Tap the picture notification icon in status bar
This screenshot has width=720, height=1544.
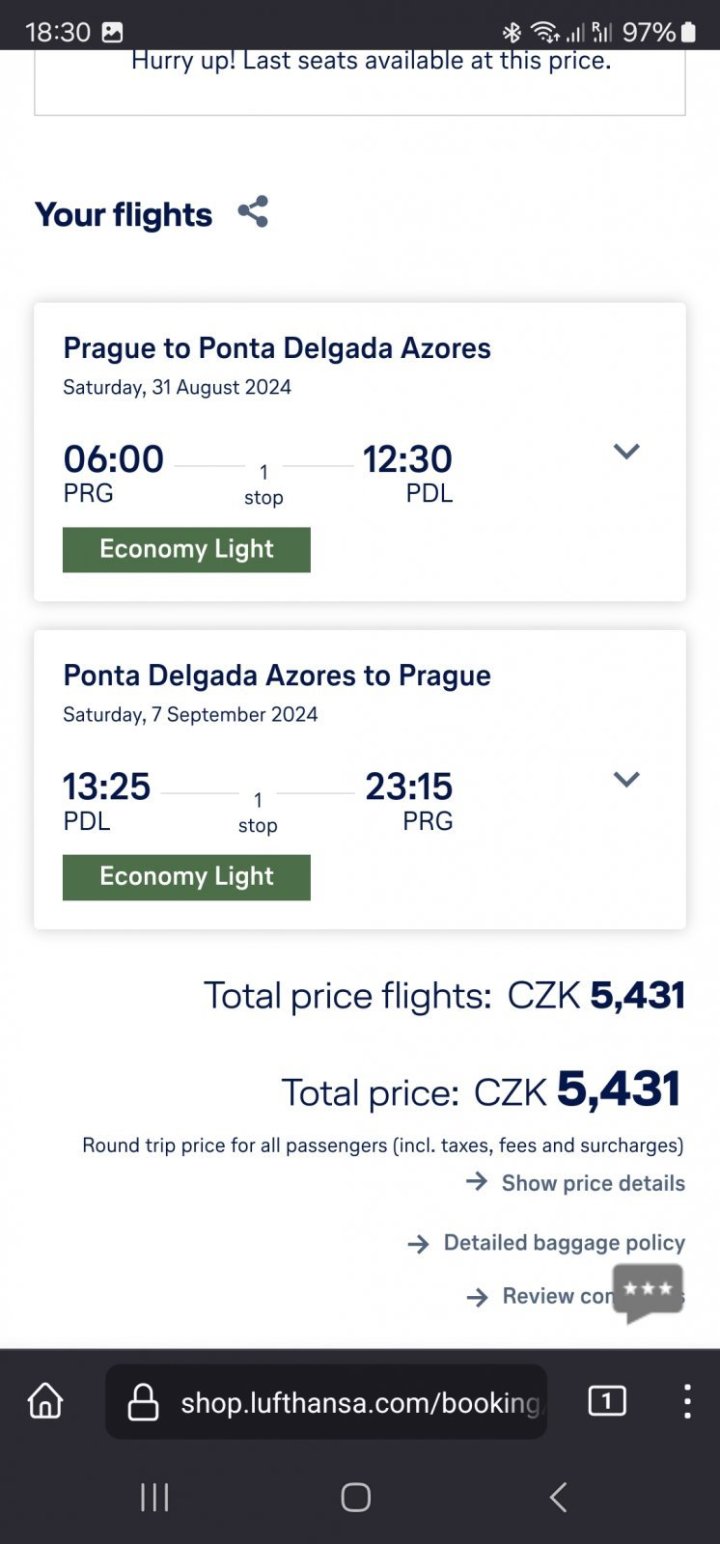pos(113,32)
